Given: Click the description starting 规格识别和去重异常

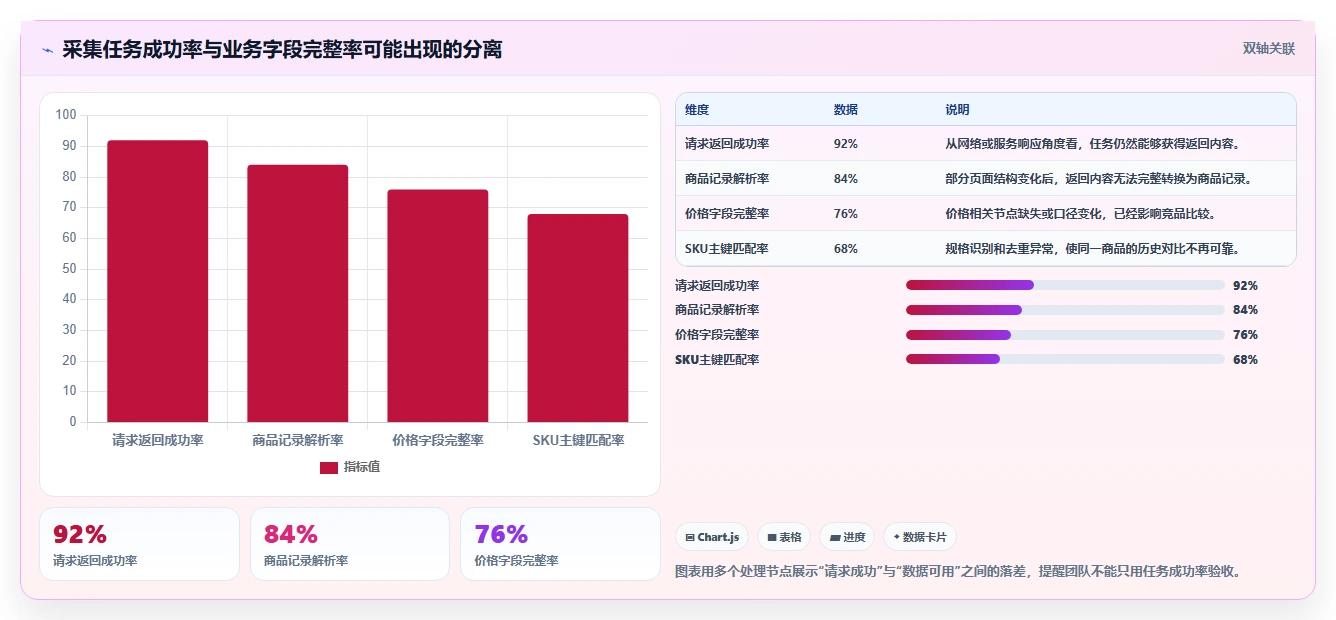Looking at the screenshot, I should tap(1093, 249).
